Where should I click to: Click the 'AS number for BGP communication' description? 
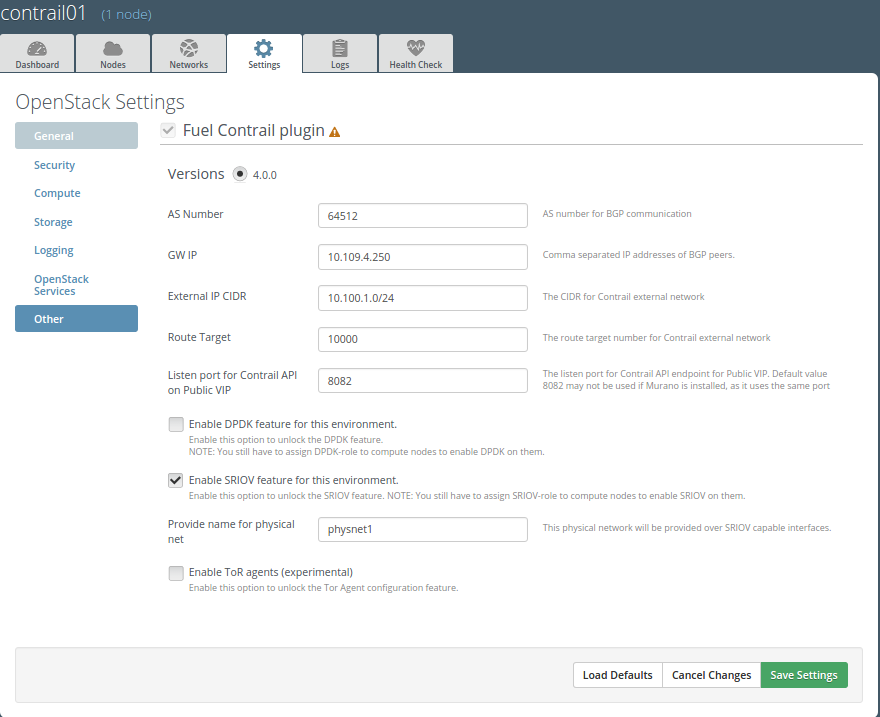pyautogui.click(x=617, y=214)
